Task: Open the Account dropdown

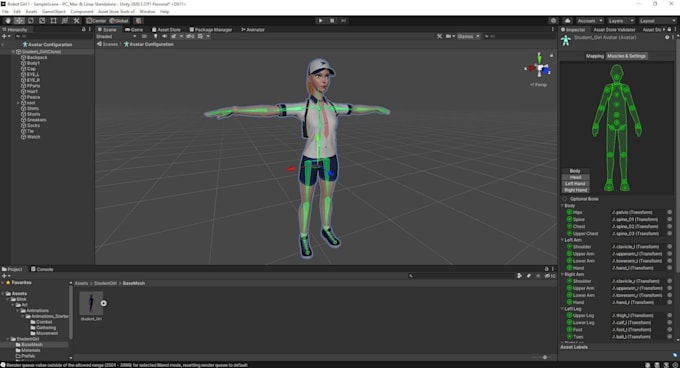Action: 589,21
